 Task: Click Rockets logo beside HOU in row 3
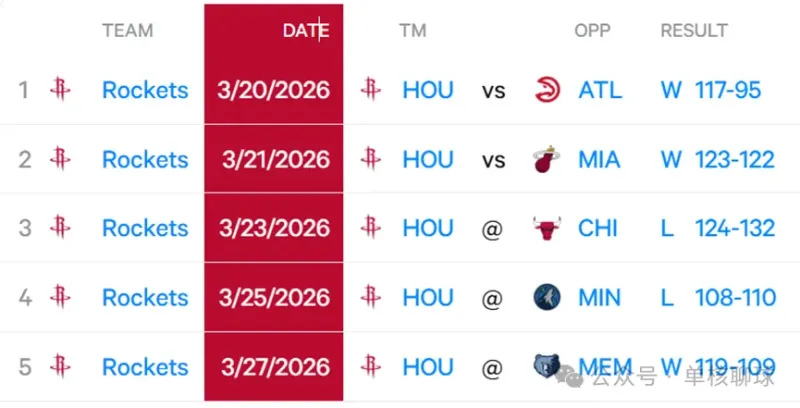[x=371, y=228]
